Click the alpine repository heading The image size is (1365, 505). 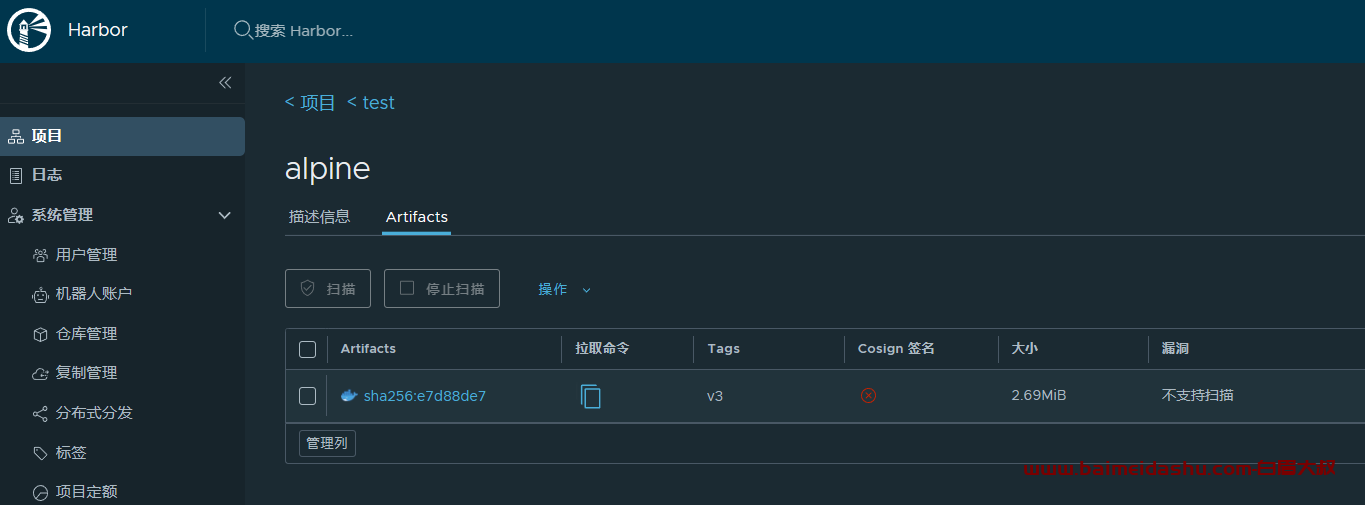coord(328,168)
